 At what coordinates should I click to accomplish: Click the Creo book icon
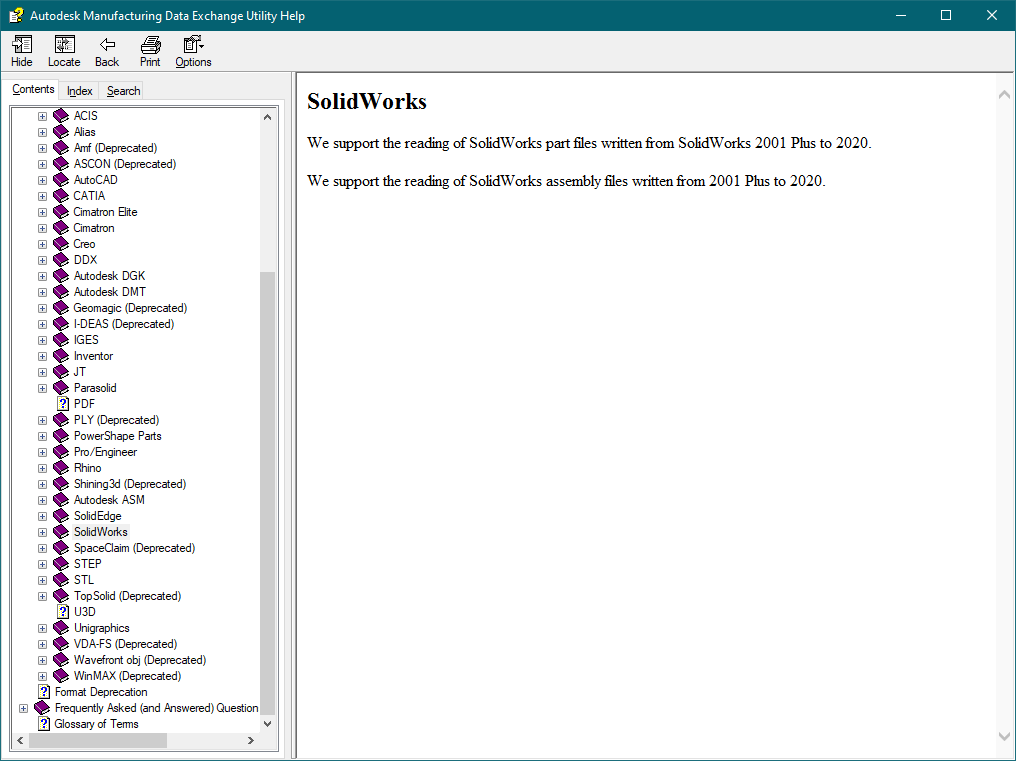(x=61, y=244)
